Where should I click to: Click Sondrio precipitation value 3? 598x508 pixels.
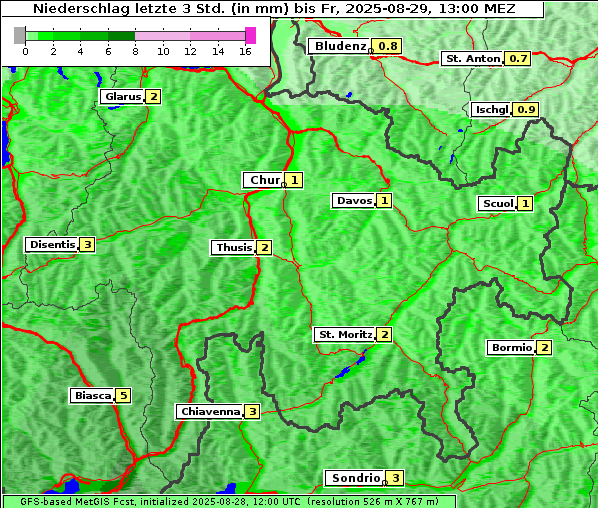click(395, 478)
